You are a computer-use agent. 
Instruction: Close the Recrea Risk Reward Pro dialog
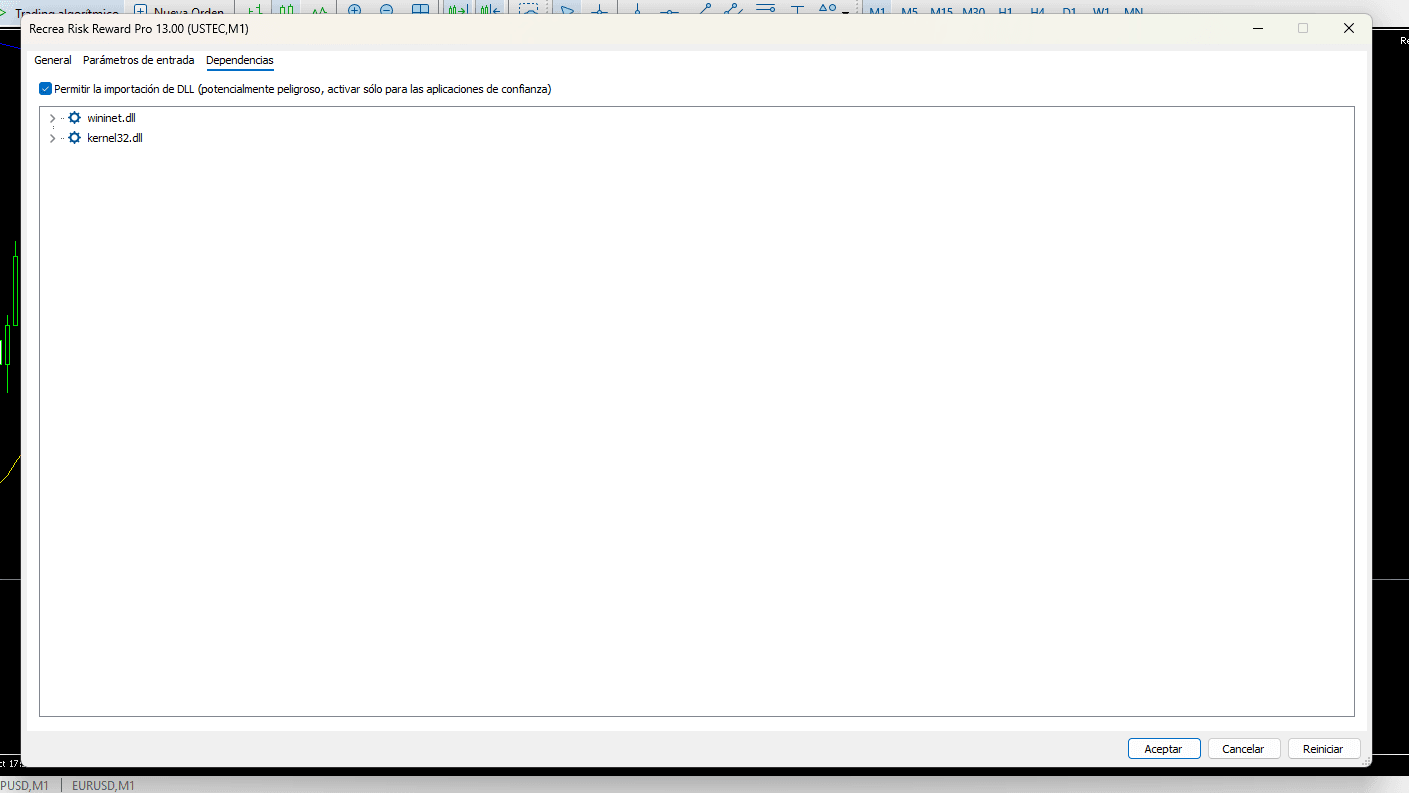tap(1349, 28)
